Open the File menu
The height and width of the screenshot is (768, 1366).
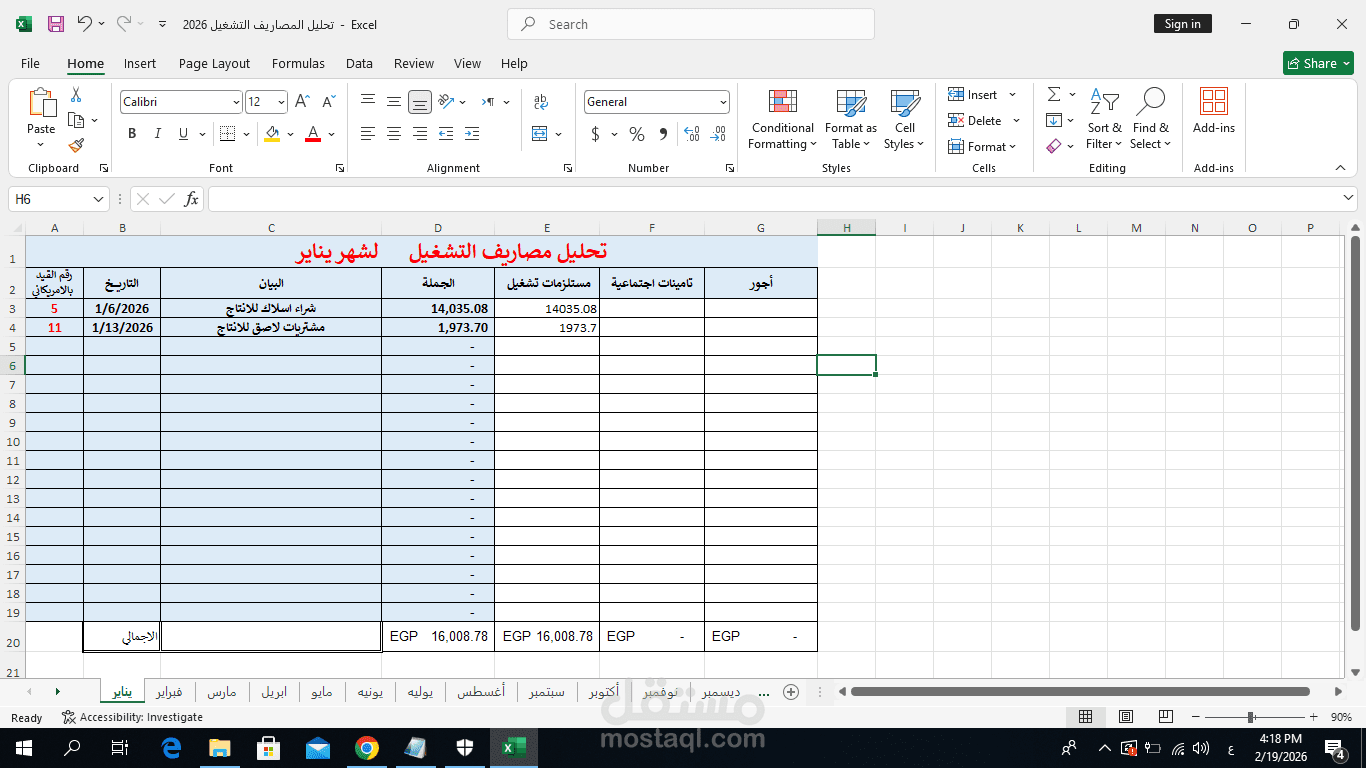30,63
